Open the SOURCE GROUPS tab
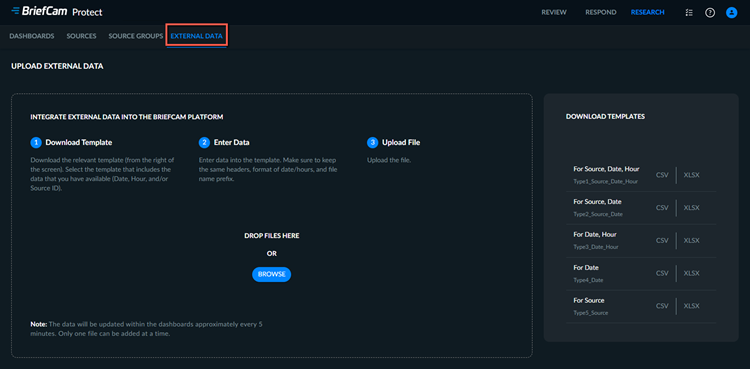Screen dimensions: 750x369 136,36
